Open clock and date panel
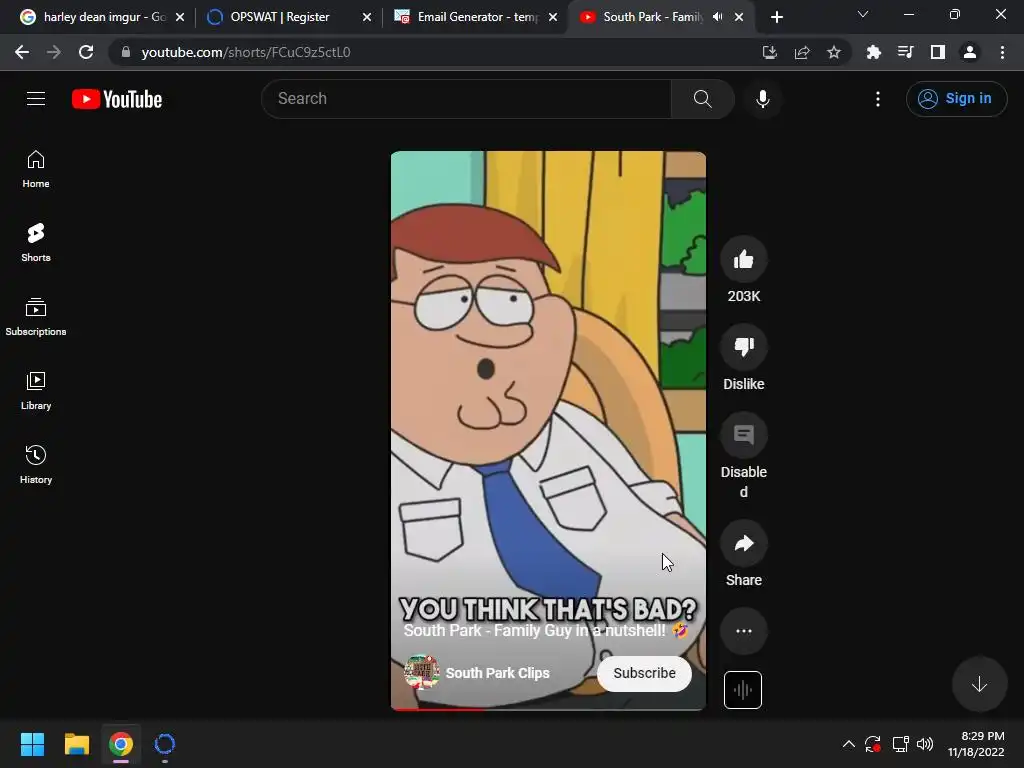This screenshot has width=1024, height=768. pyautogui.click(x=976, y=744)
